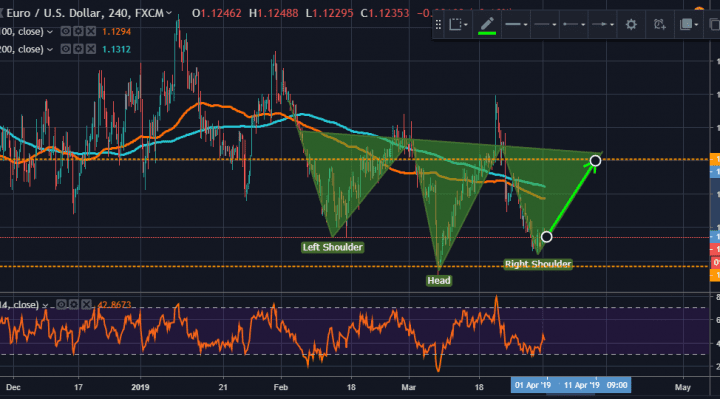This screenshot has width=720, height=399.
Task: Open templates dropdown with dashed-square icon
Action: (x=458, y=24)
